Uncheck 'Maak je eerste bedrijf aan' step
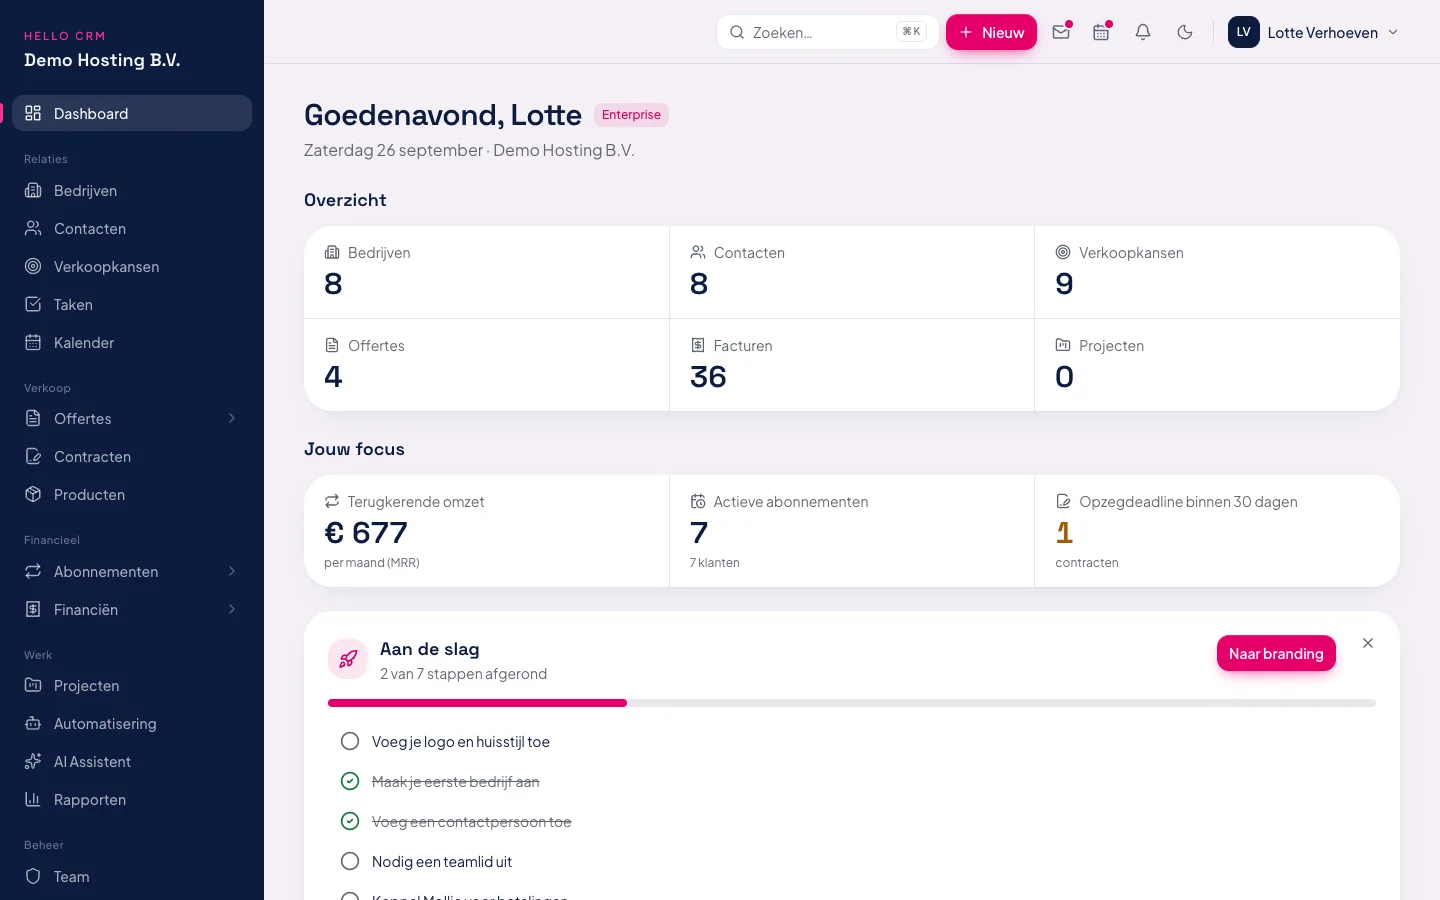This screenshot has height=900, width=1440. pos(350,781)
